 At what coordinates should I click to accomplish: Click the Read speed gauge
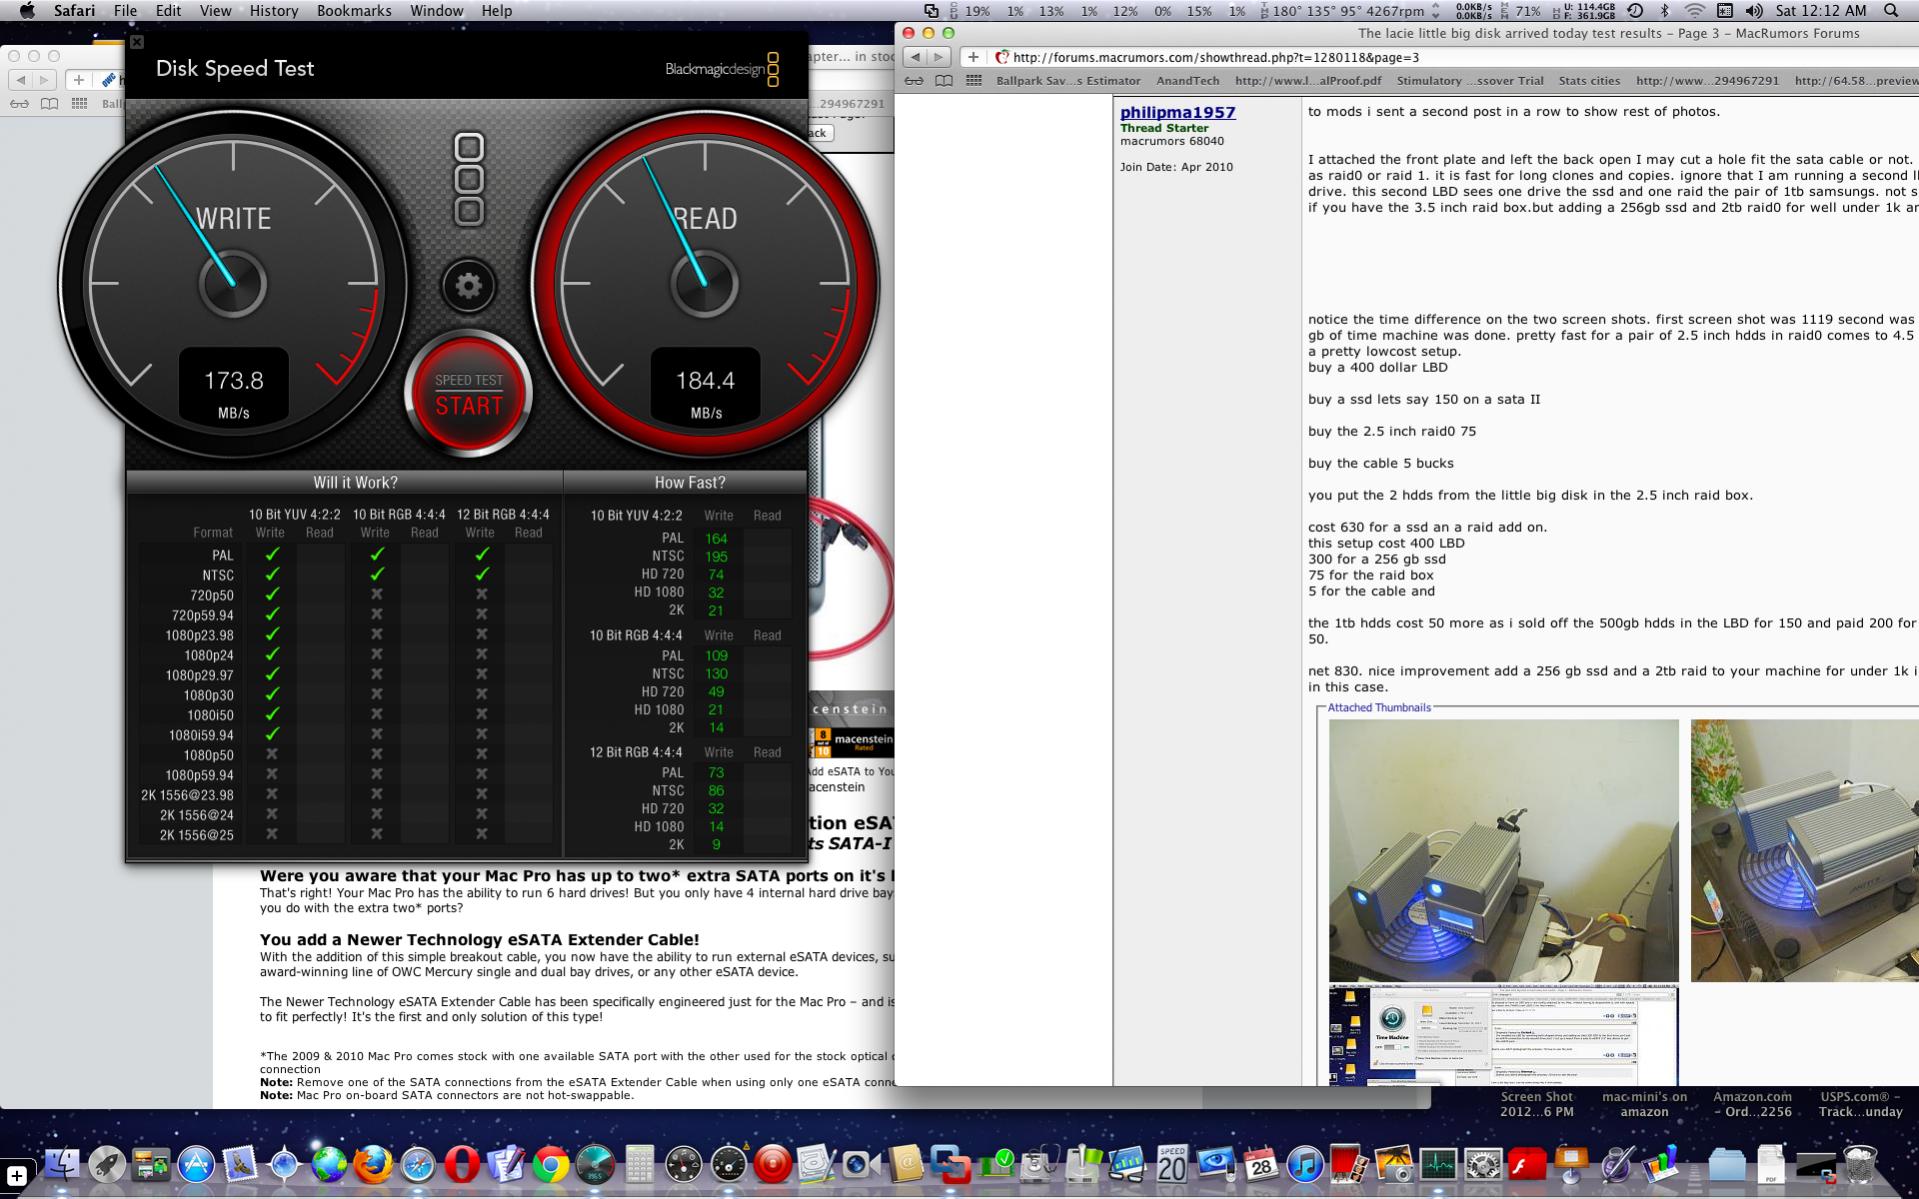pyautogui.click(x=705, y=283)
